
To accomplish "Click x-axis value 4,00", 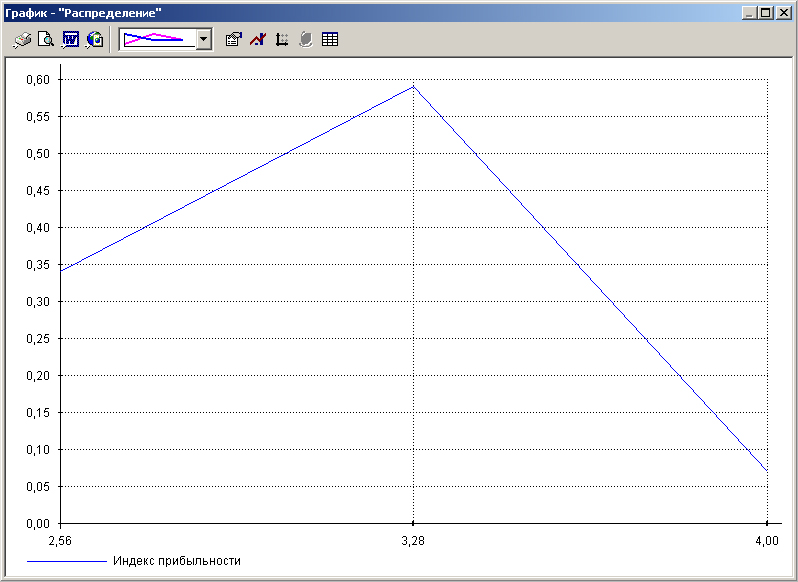I will click(x=766, y=540).
